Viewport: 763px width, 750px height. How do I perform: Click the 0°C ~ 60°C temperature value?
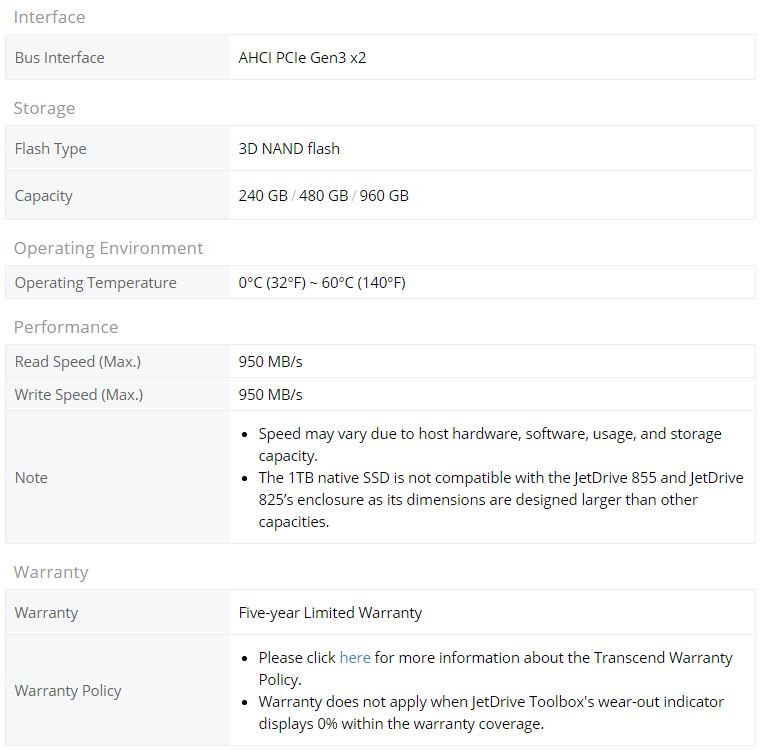tap(322, 283)
